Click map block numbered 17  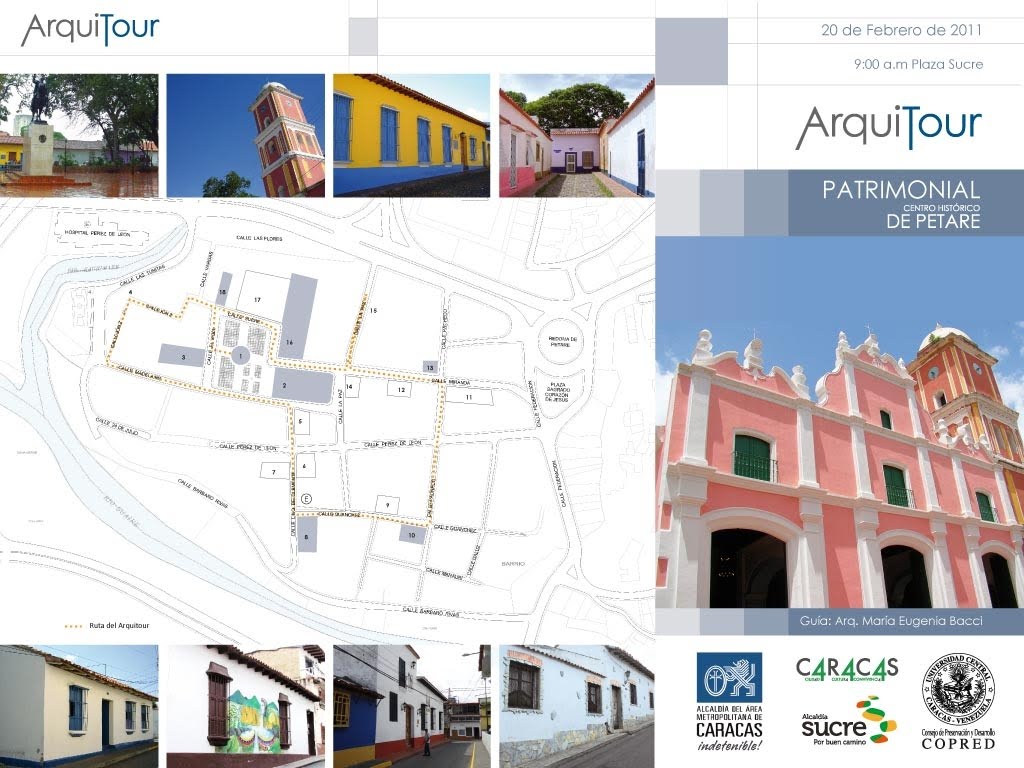tap(262, 298)
